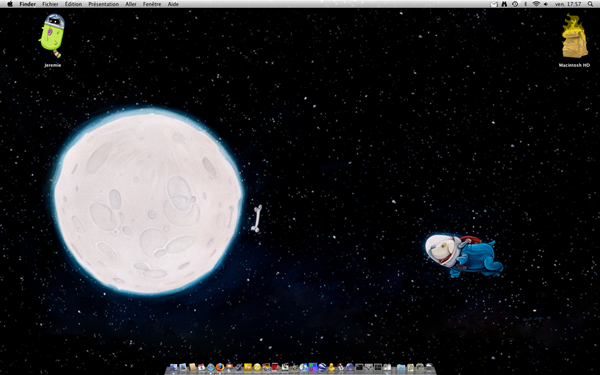Launch the yellow Fw Fireworks Dock icon
The width and height of the screenshot is (600, 375).
click(248, 367)
